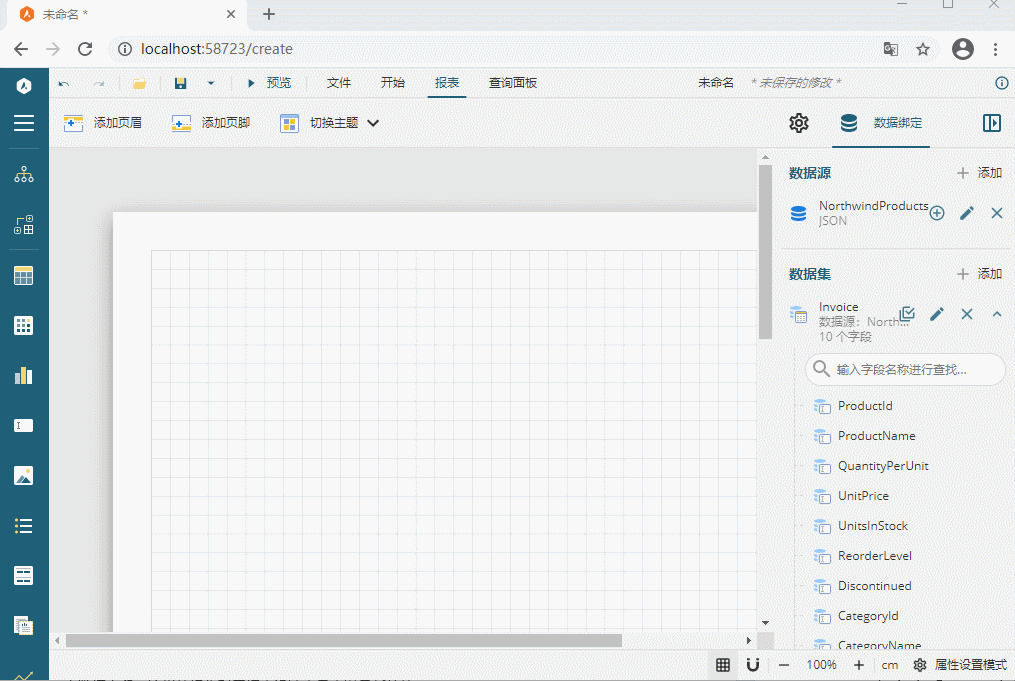Click the 预览 preview button
Screen dimensions: 1015x681
[270, 83]
